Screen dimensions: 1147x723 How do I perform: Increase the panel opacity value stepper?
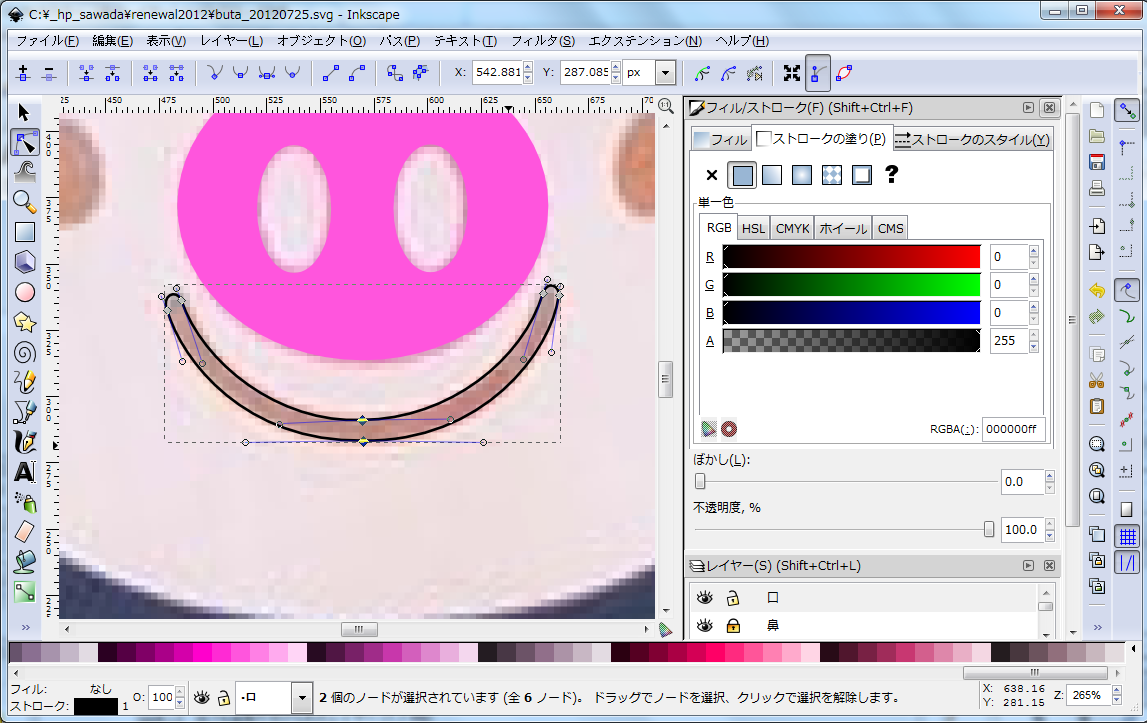[1050, 524]
